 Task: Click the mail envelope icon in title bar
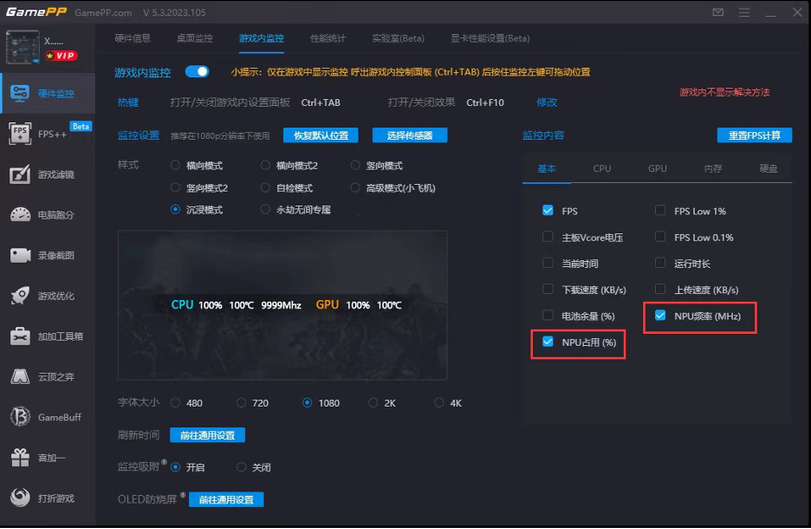pyautogui.click(x=718, y=12)
